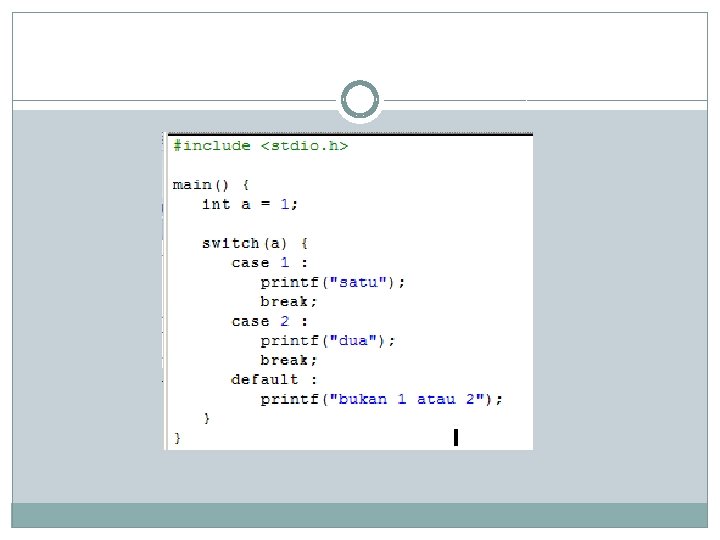
Task: Click the break; after printf dua
Action: (289, 360)
